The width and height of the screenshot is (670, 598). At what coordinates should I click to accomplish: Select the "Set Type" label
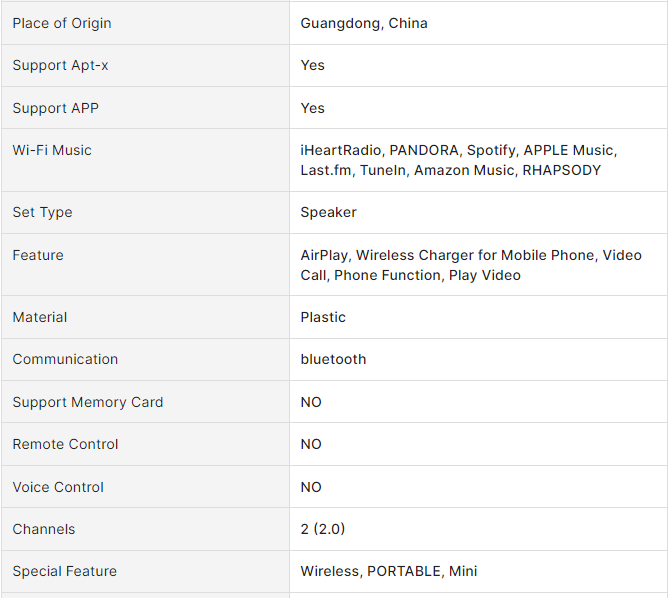[42, 212]
